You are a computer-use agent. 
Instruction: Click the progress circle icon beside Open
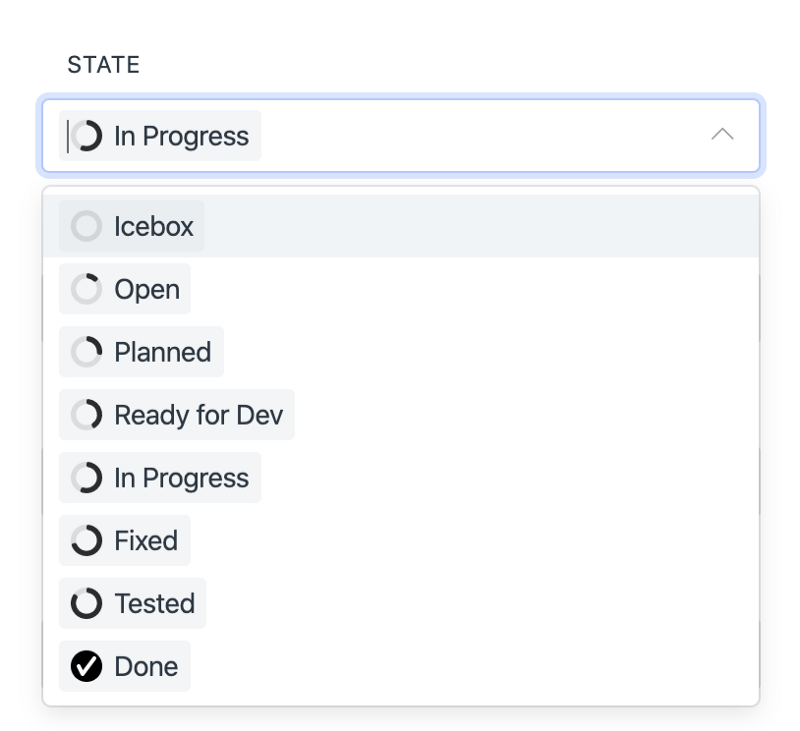click(87, 289)
